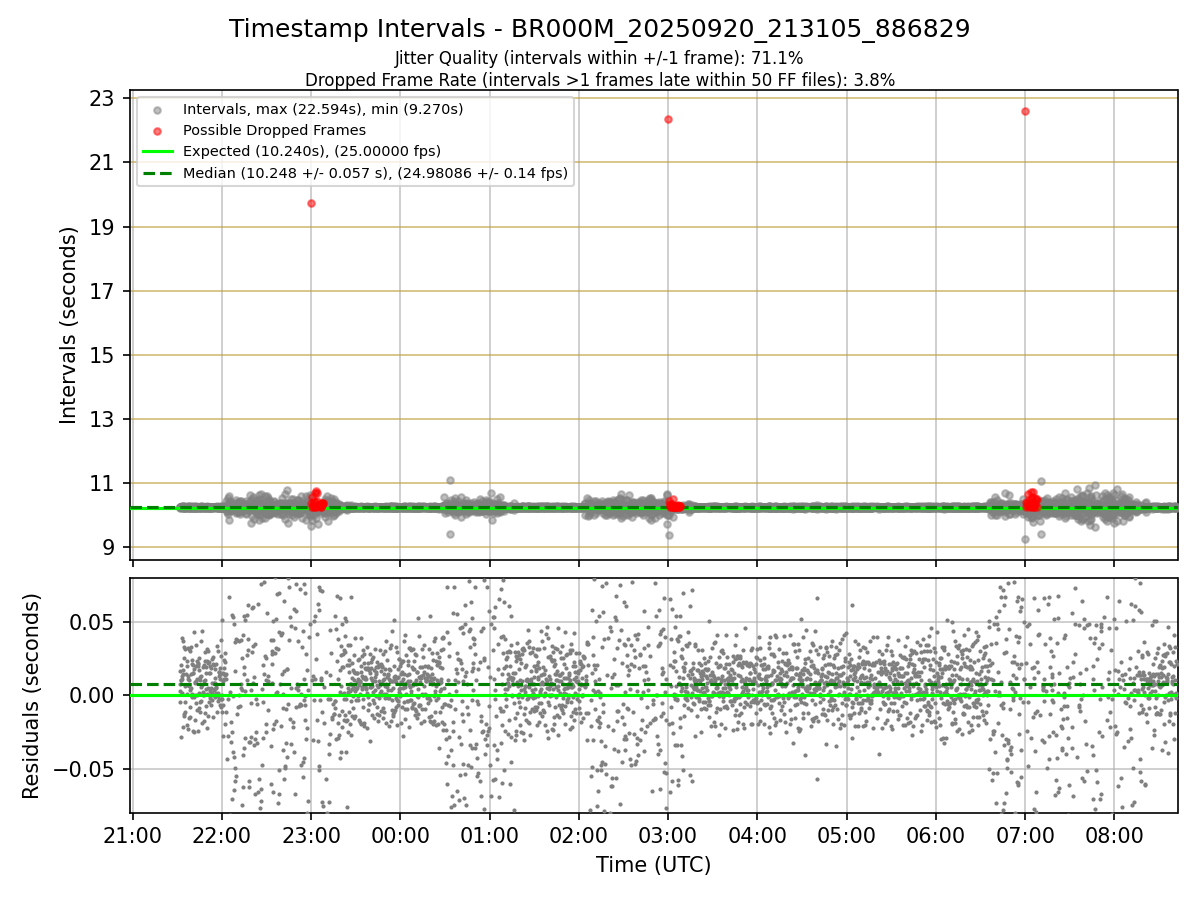Click the gray low outlier point near 9.3 seconds at 07:00
1200x900 pixels.
(x=1025, y=539)
